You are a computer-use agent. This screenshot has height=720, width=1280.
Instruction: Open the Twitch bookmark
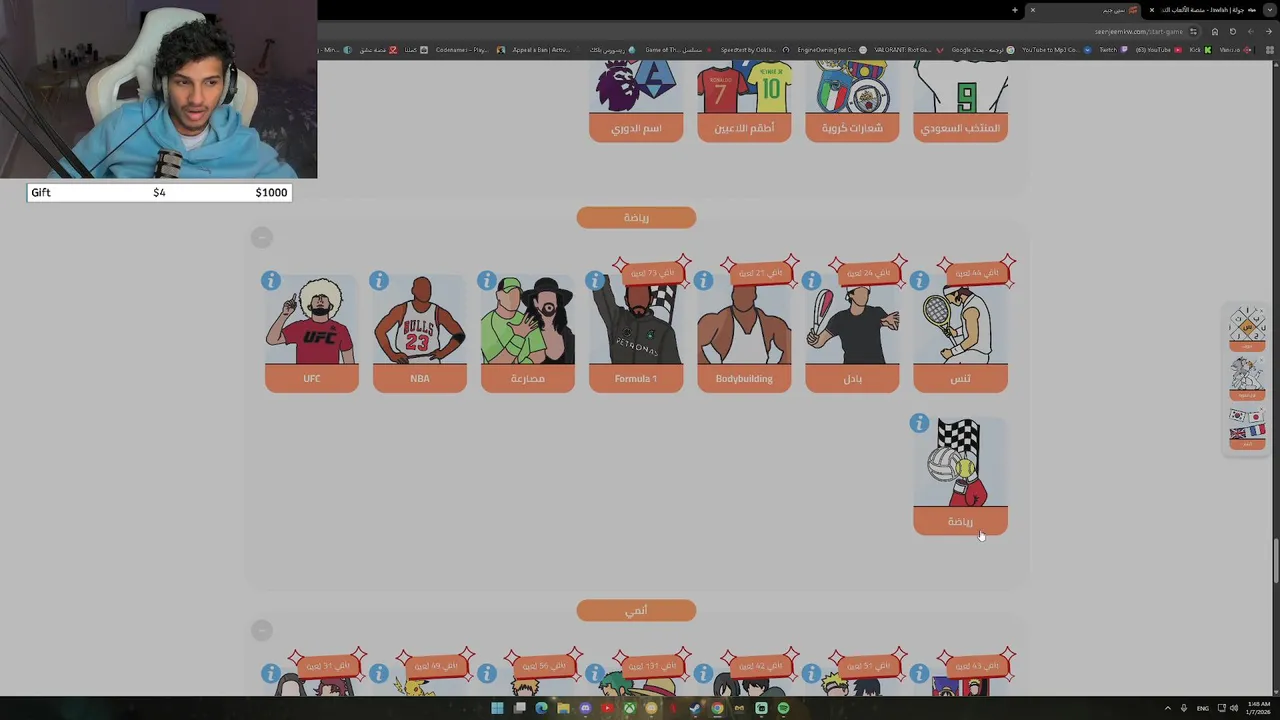tap(1113, 50)
